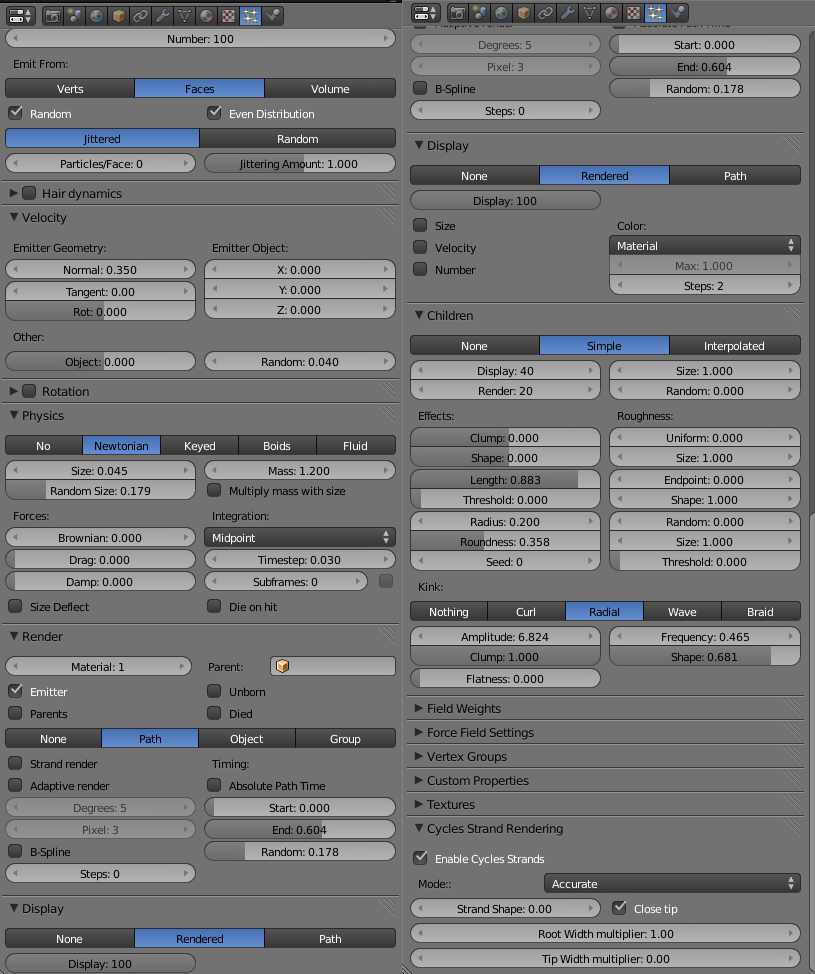This screenshot has width=815, height=974.
Task: Enable Die on hit option
Action: [x=214, y=606]
